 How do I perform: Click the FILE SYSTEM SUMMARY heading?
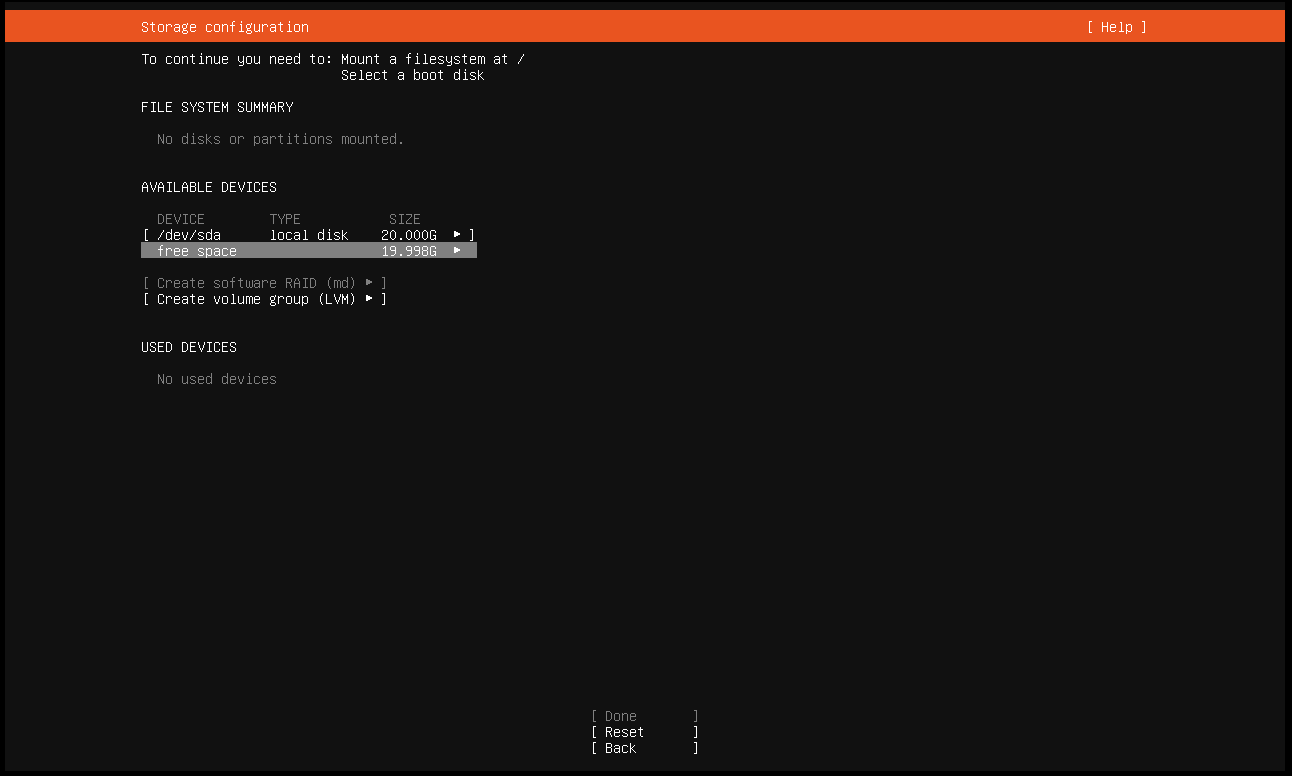[x=217, y=107]
